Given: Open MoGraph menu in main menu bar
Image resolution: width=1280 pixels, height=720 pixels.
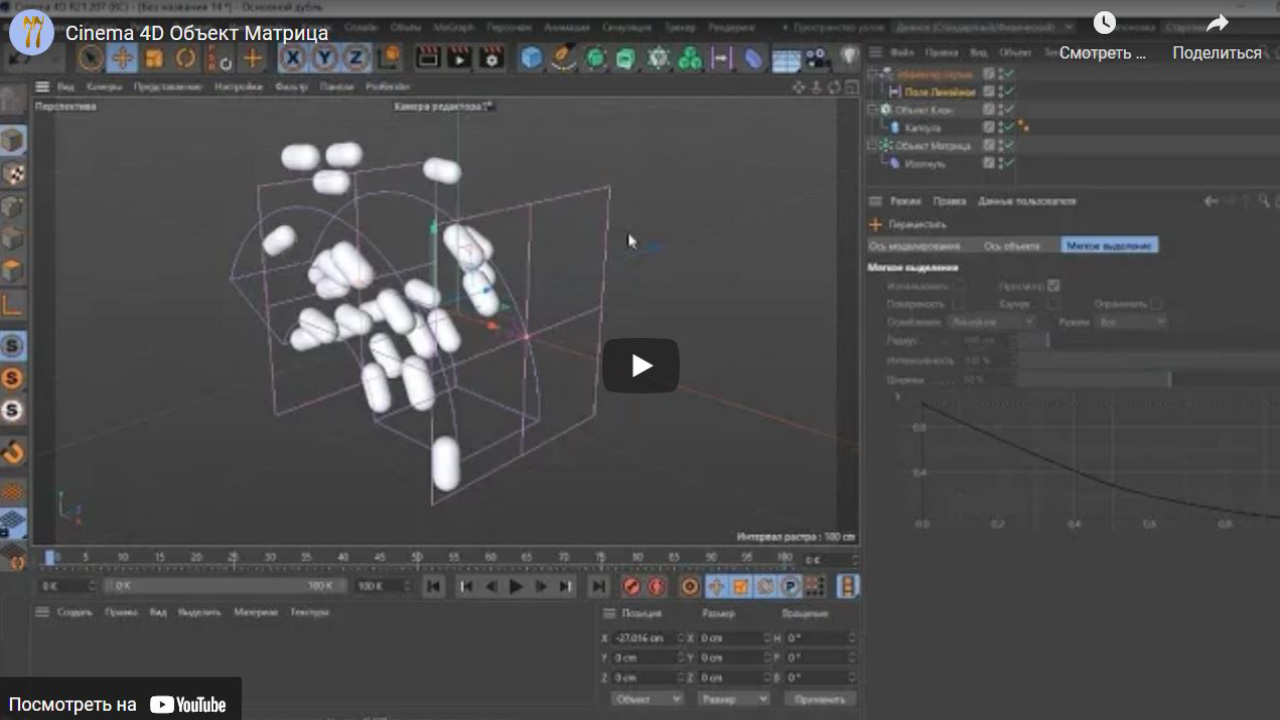Looking at the screenshot, I should coord(455,26).
